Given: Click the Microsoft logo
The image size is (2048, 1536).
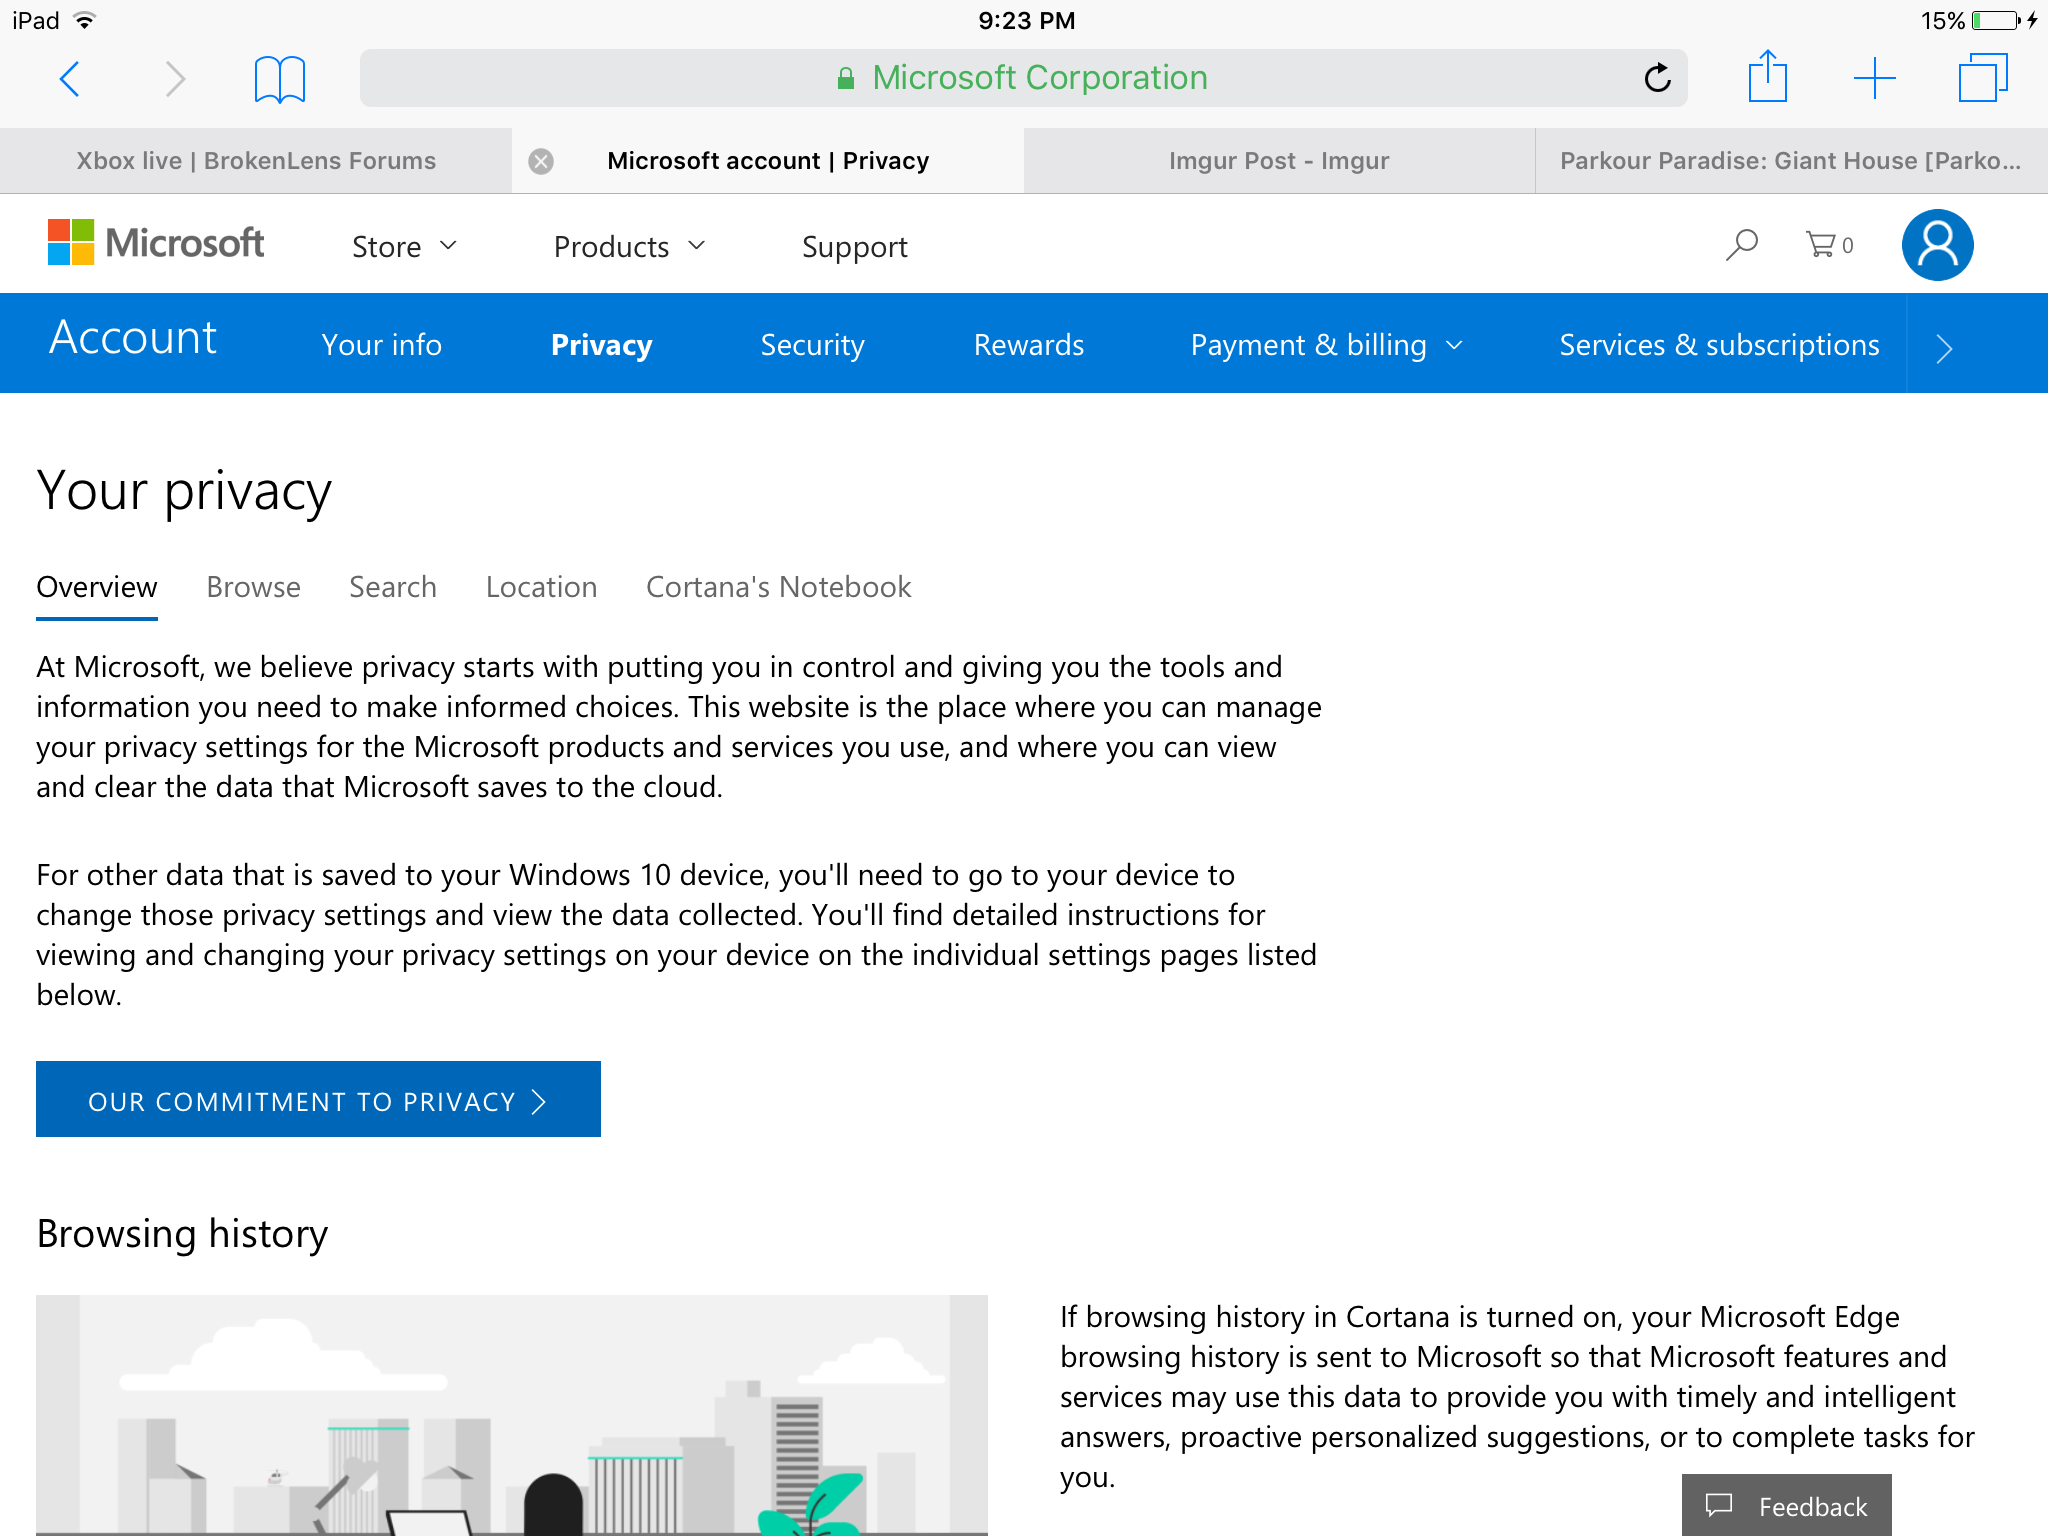Looking at the screenshot, I should point(156,243).
